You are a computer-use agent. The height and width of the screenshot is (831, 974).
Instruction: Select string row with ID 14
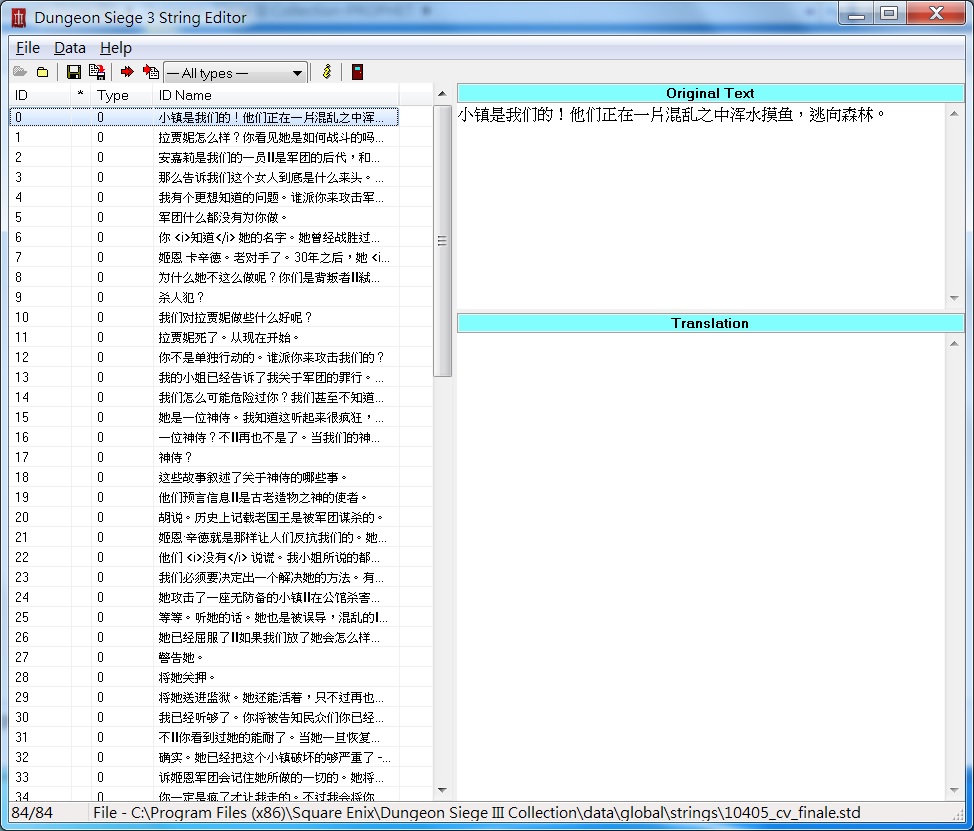tap(204, 397)
